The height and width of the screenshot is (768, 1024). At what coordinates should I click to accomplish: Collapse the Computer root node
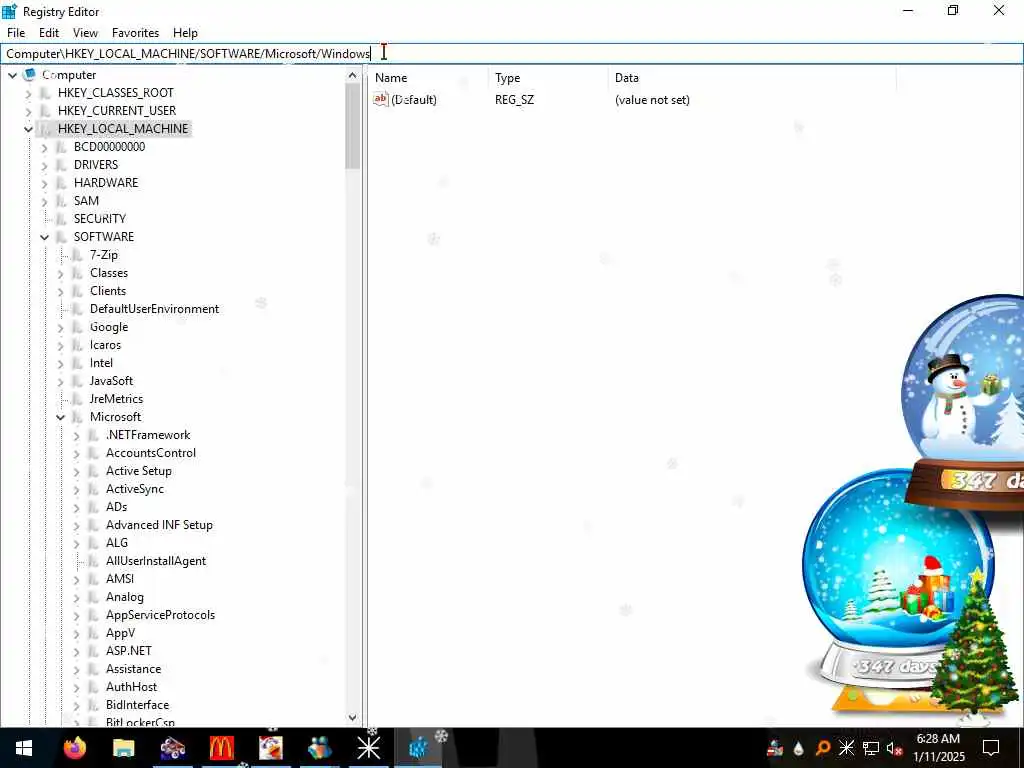pyautogui.click(x=12, y=75)
